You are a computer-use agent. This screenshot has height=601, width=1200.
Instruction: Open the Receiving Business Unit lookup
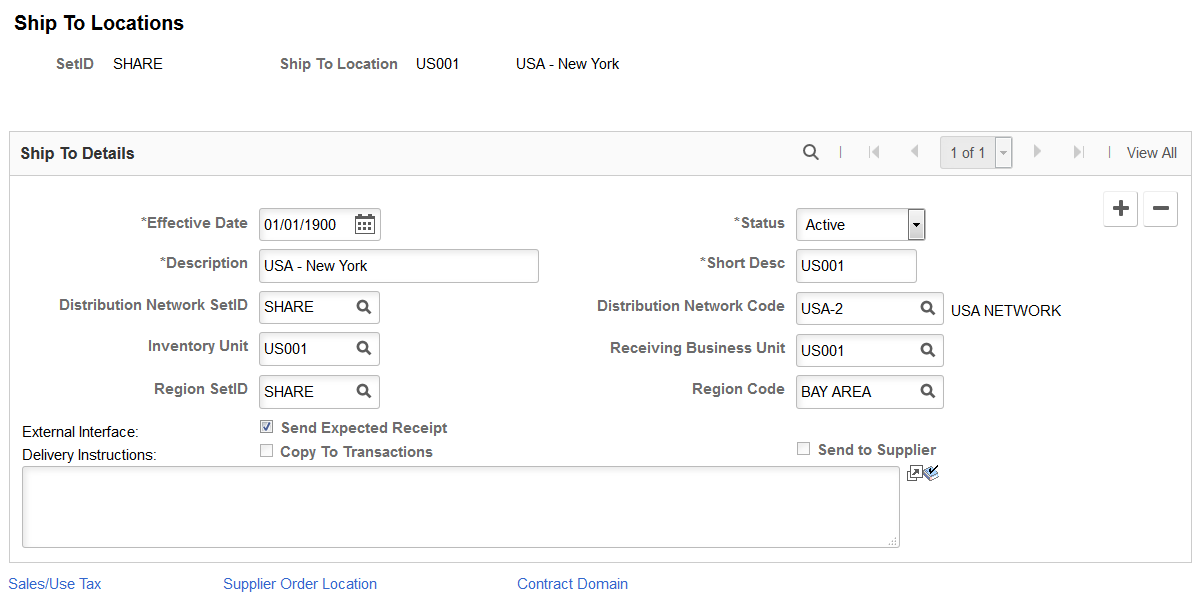[x=928, y=350]
